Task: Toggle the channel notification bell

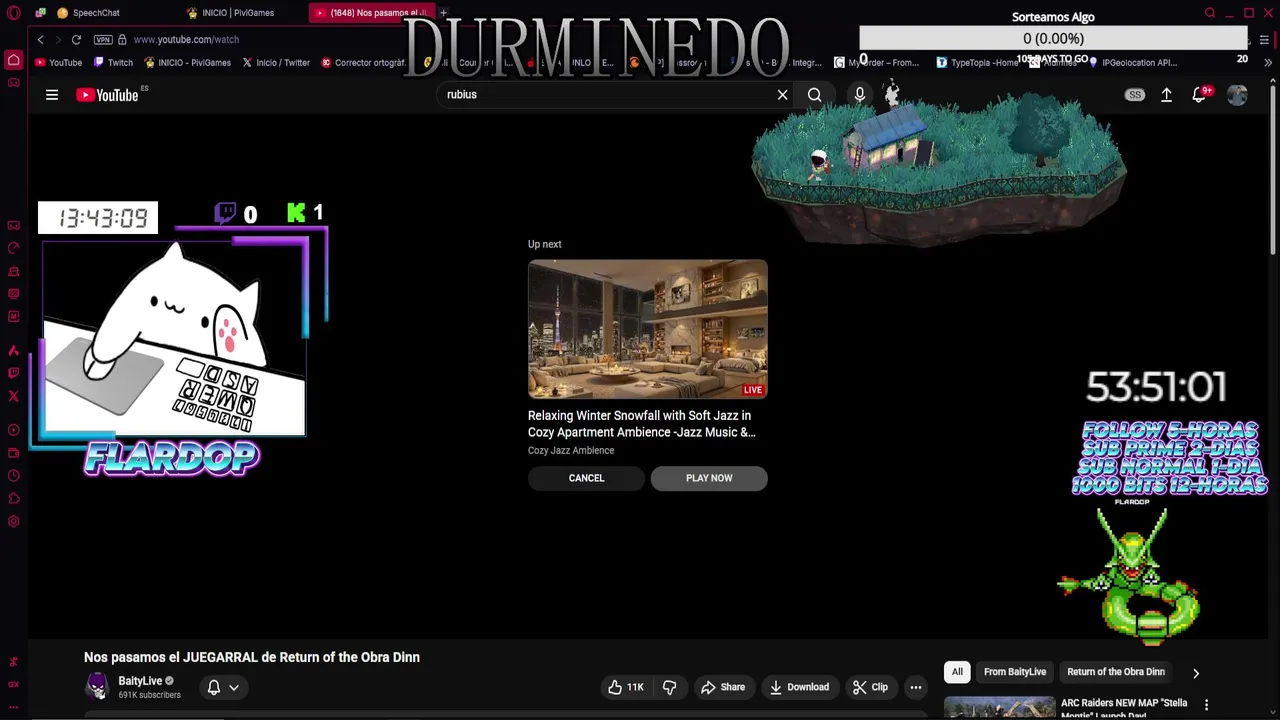Action: click(213, 687)
